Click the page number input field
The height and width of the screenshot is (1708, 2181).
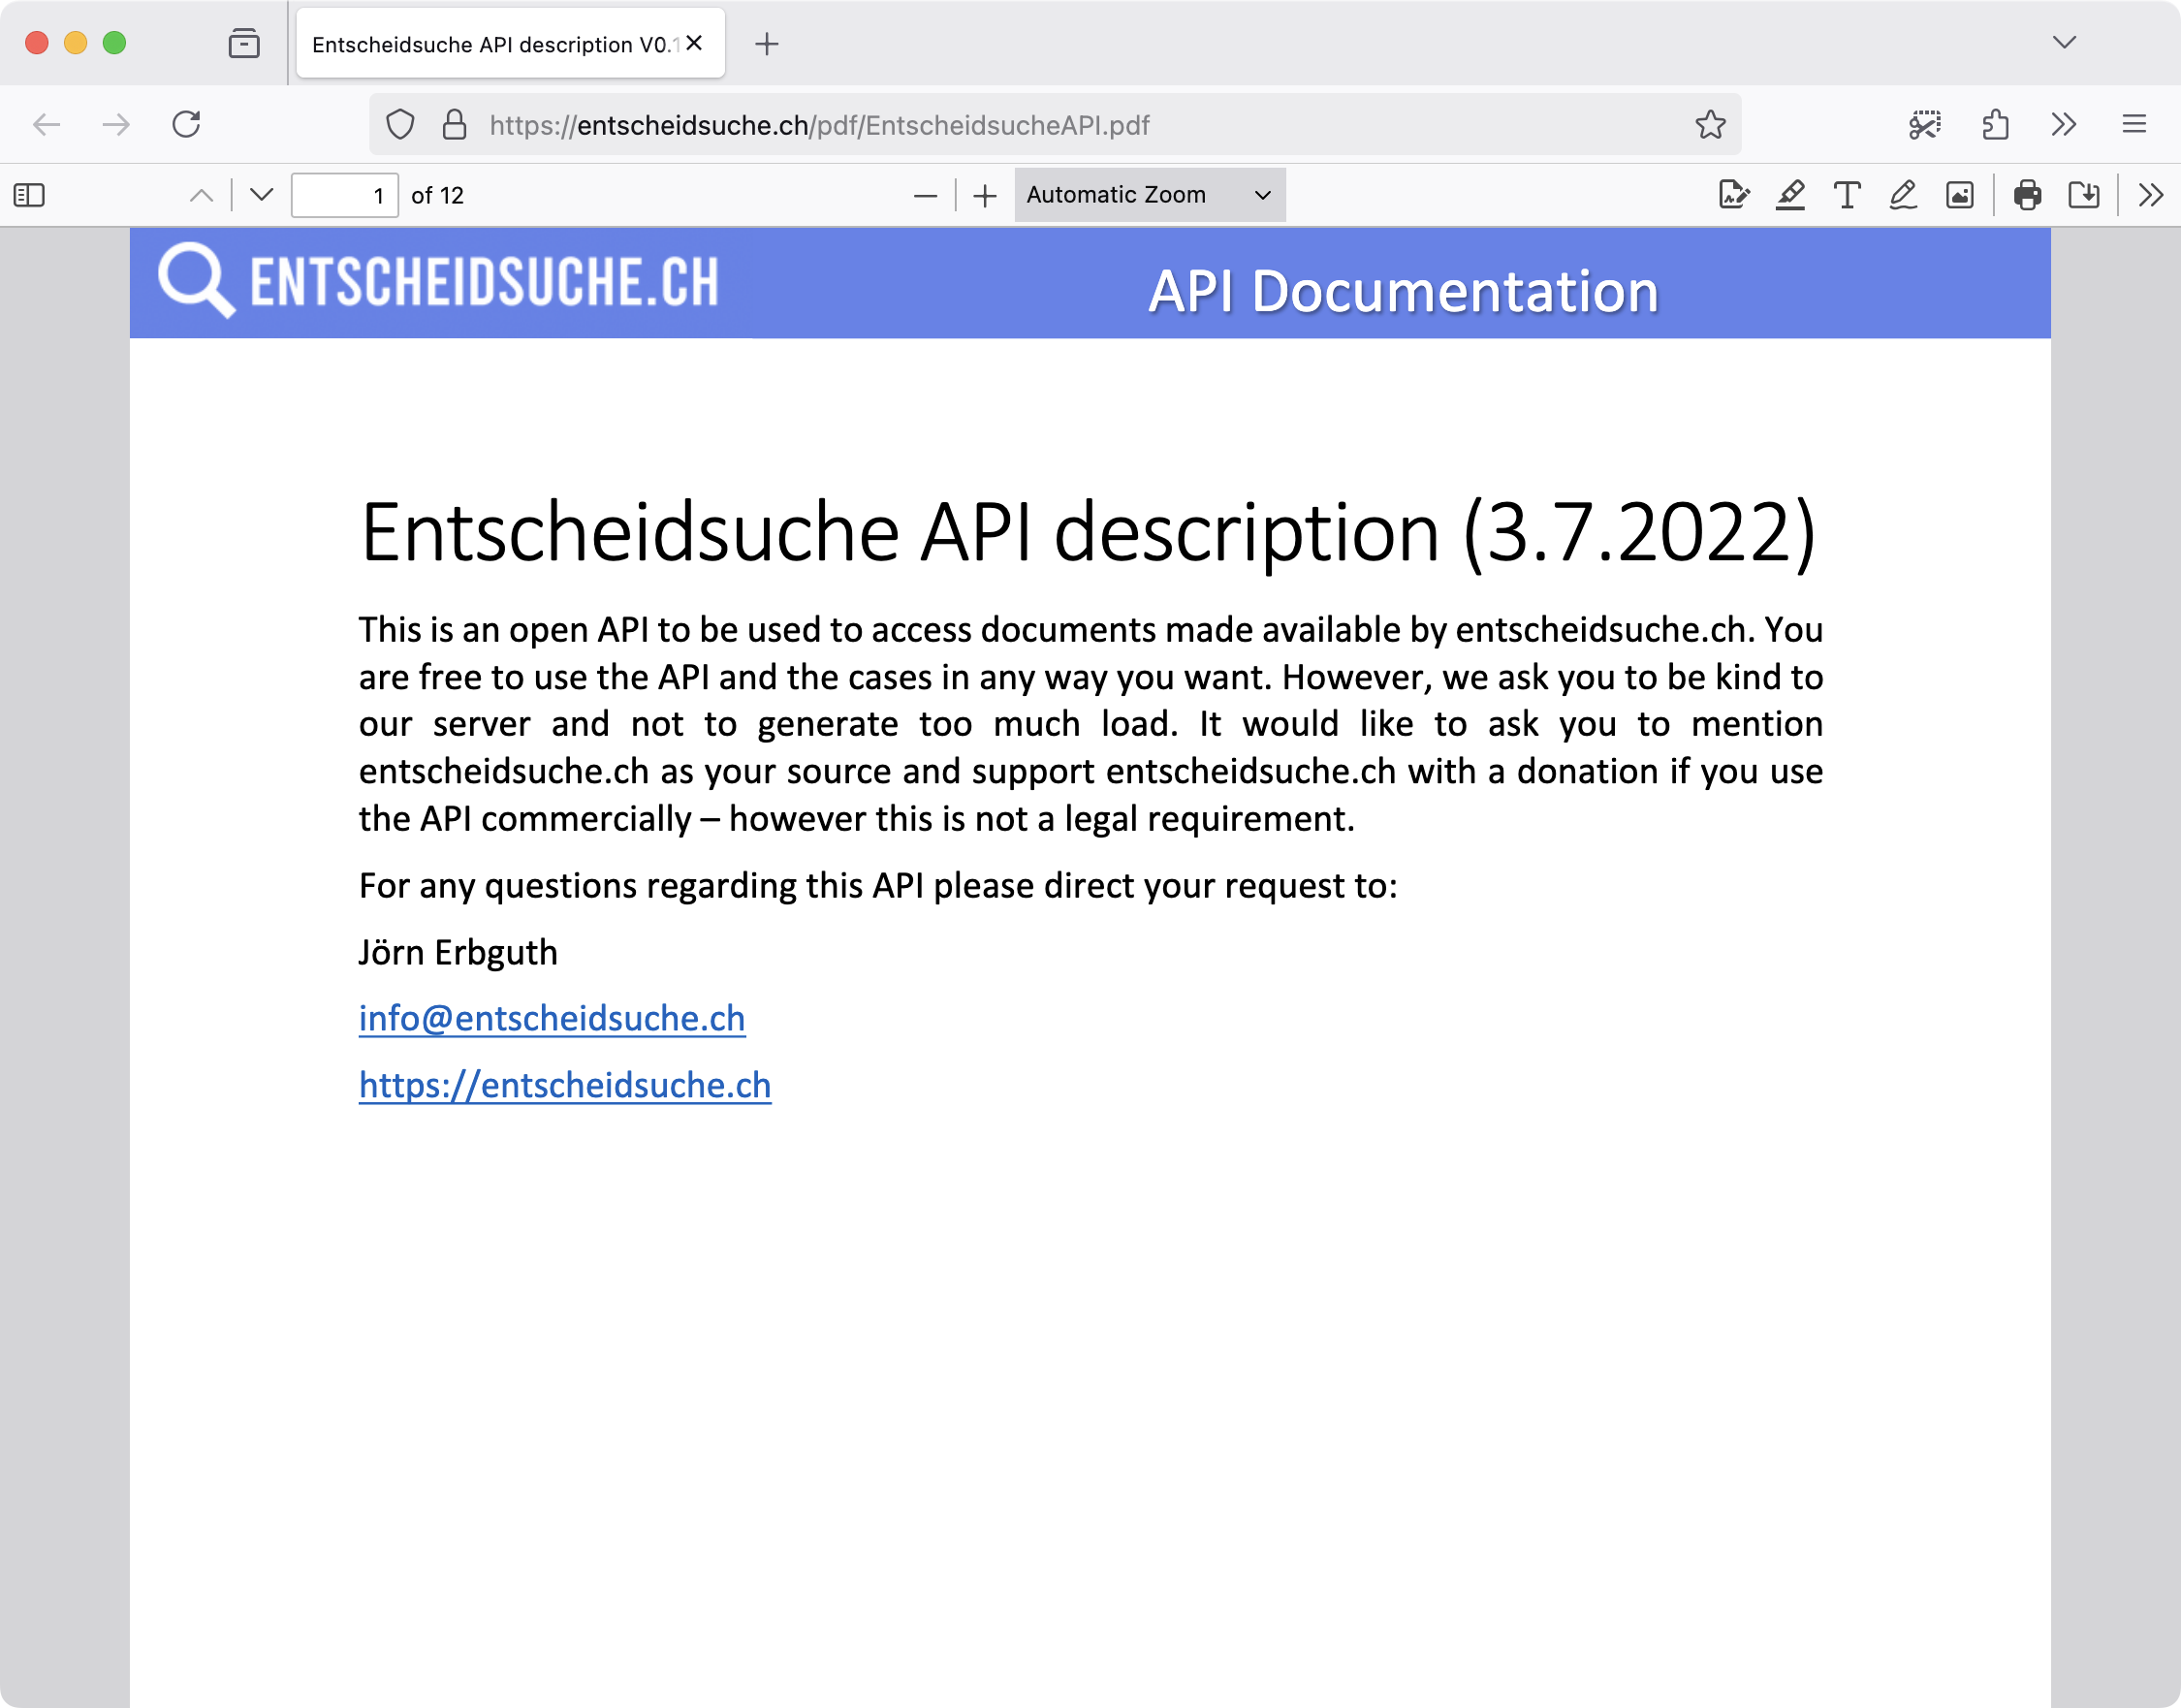point(344,195)
